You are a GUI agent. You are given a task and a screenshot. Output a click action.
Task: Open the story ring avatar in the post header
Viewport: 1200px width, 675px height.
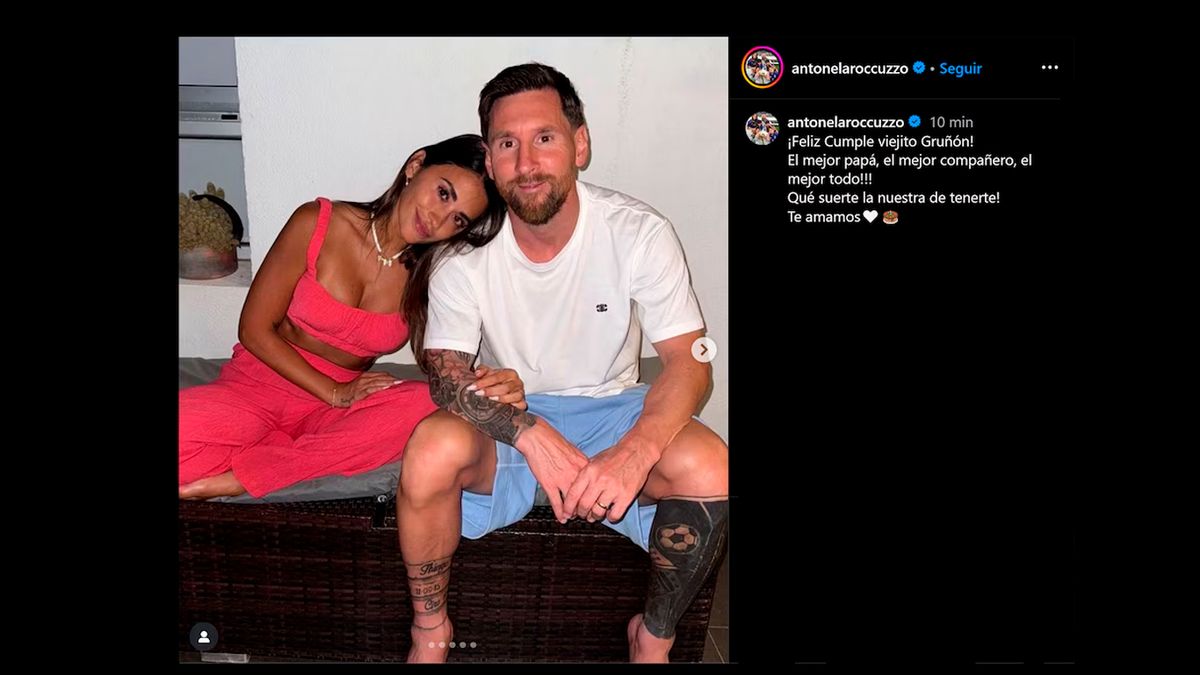click(762, 67)
